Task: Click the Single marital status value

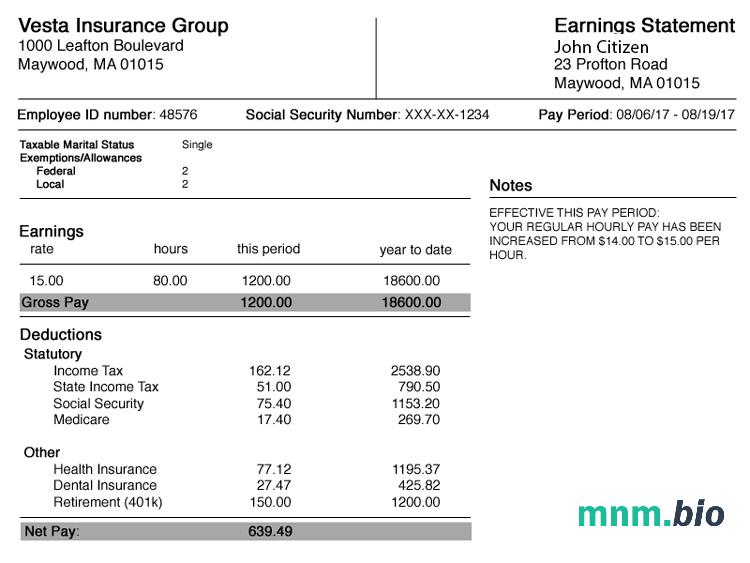Action: coord(197,145)
